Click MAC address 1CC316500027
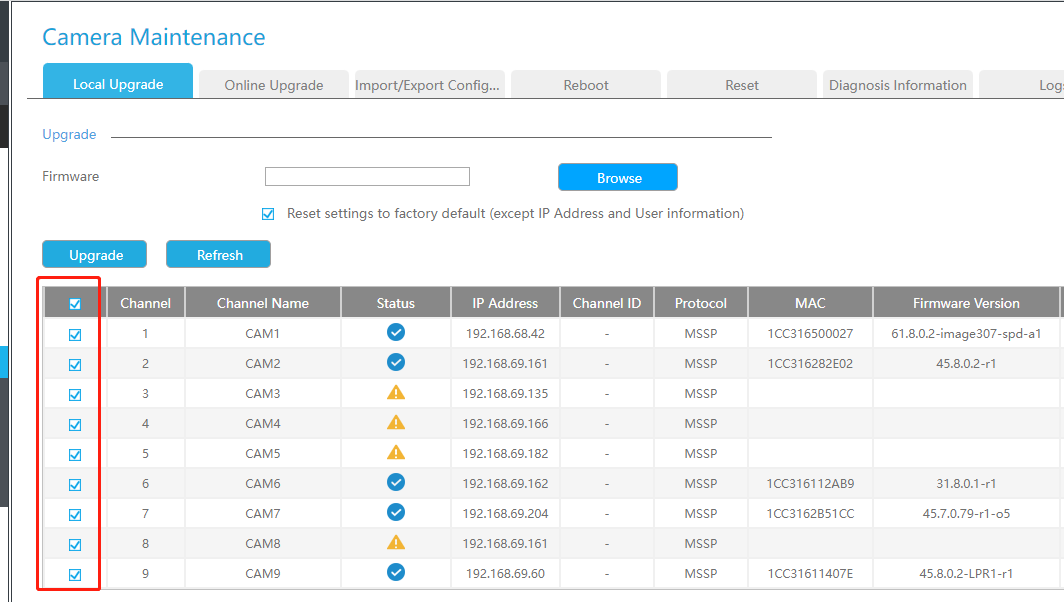The width and height of the screenshot is (1064, 602). point(810,333)
